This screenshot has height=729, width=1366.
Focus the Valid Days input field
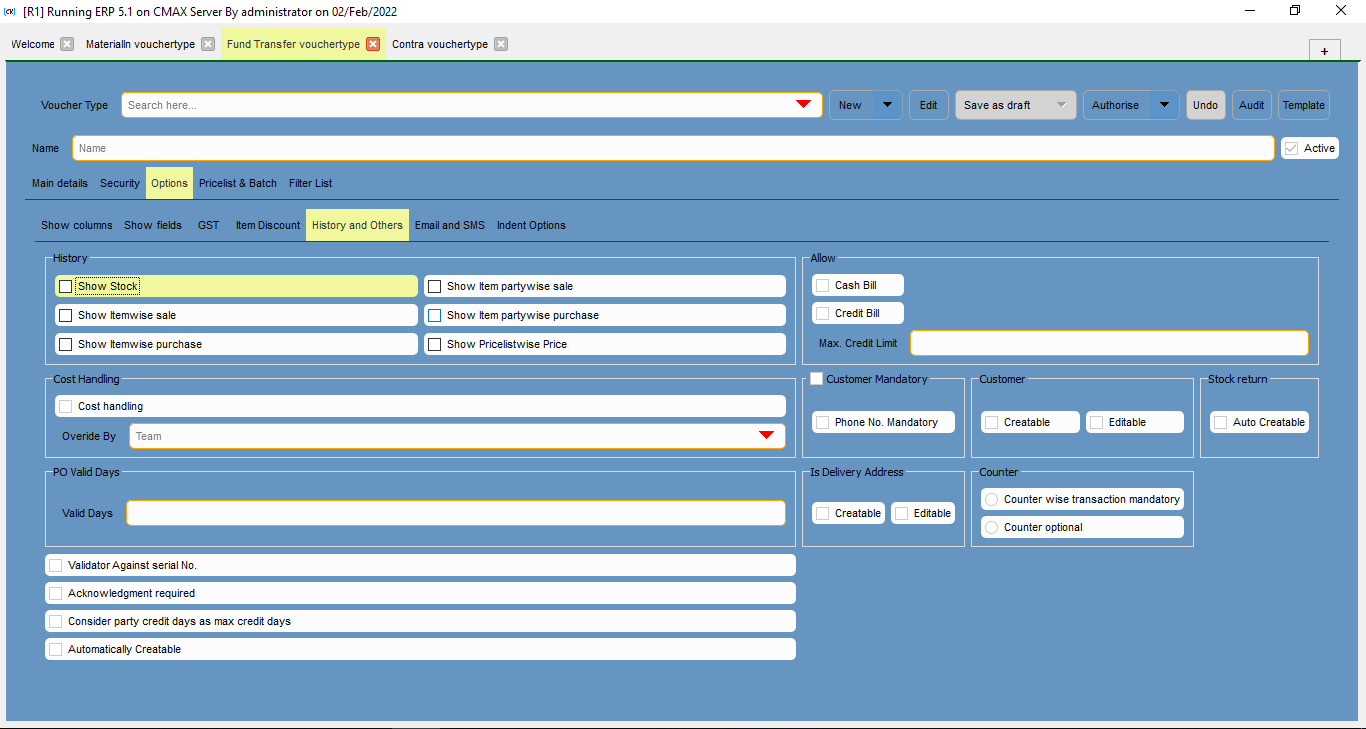click(455, 513)
